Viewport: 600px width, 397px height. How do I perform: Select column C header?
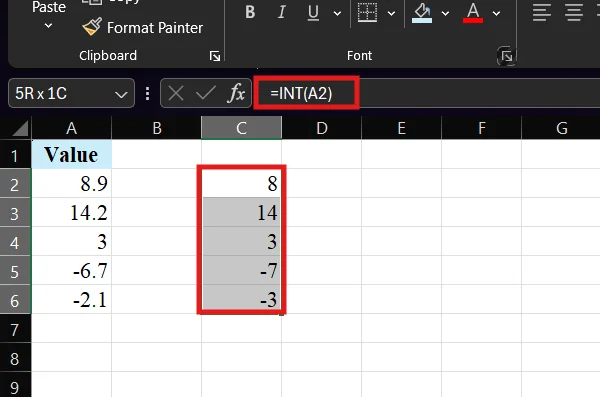(241, 128)
